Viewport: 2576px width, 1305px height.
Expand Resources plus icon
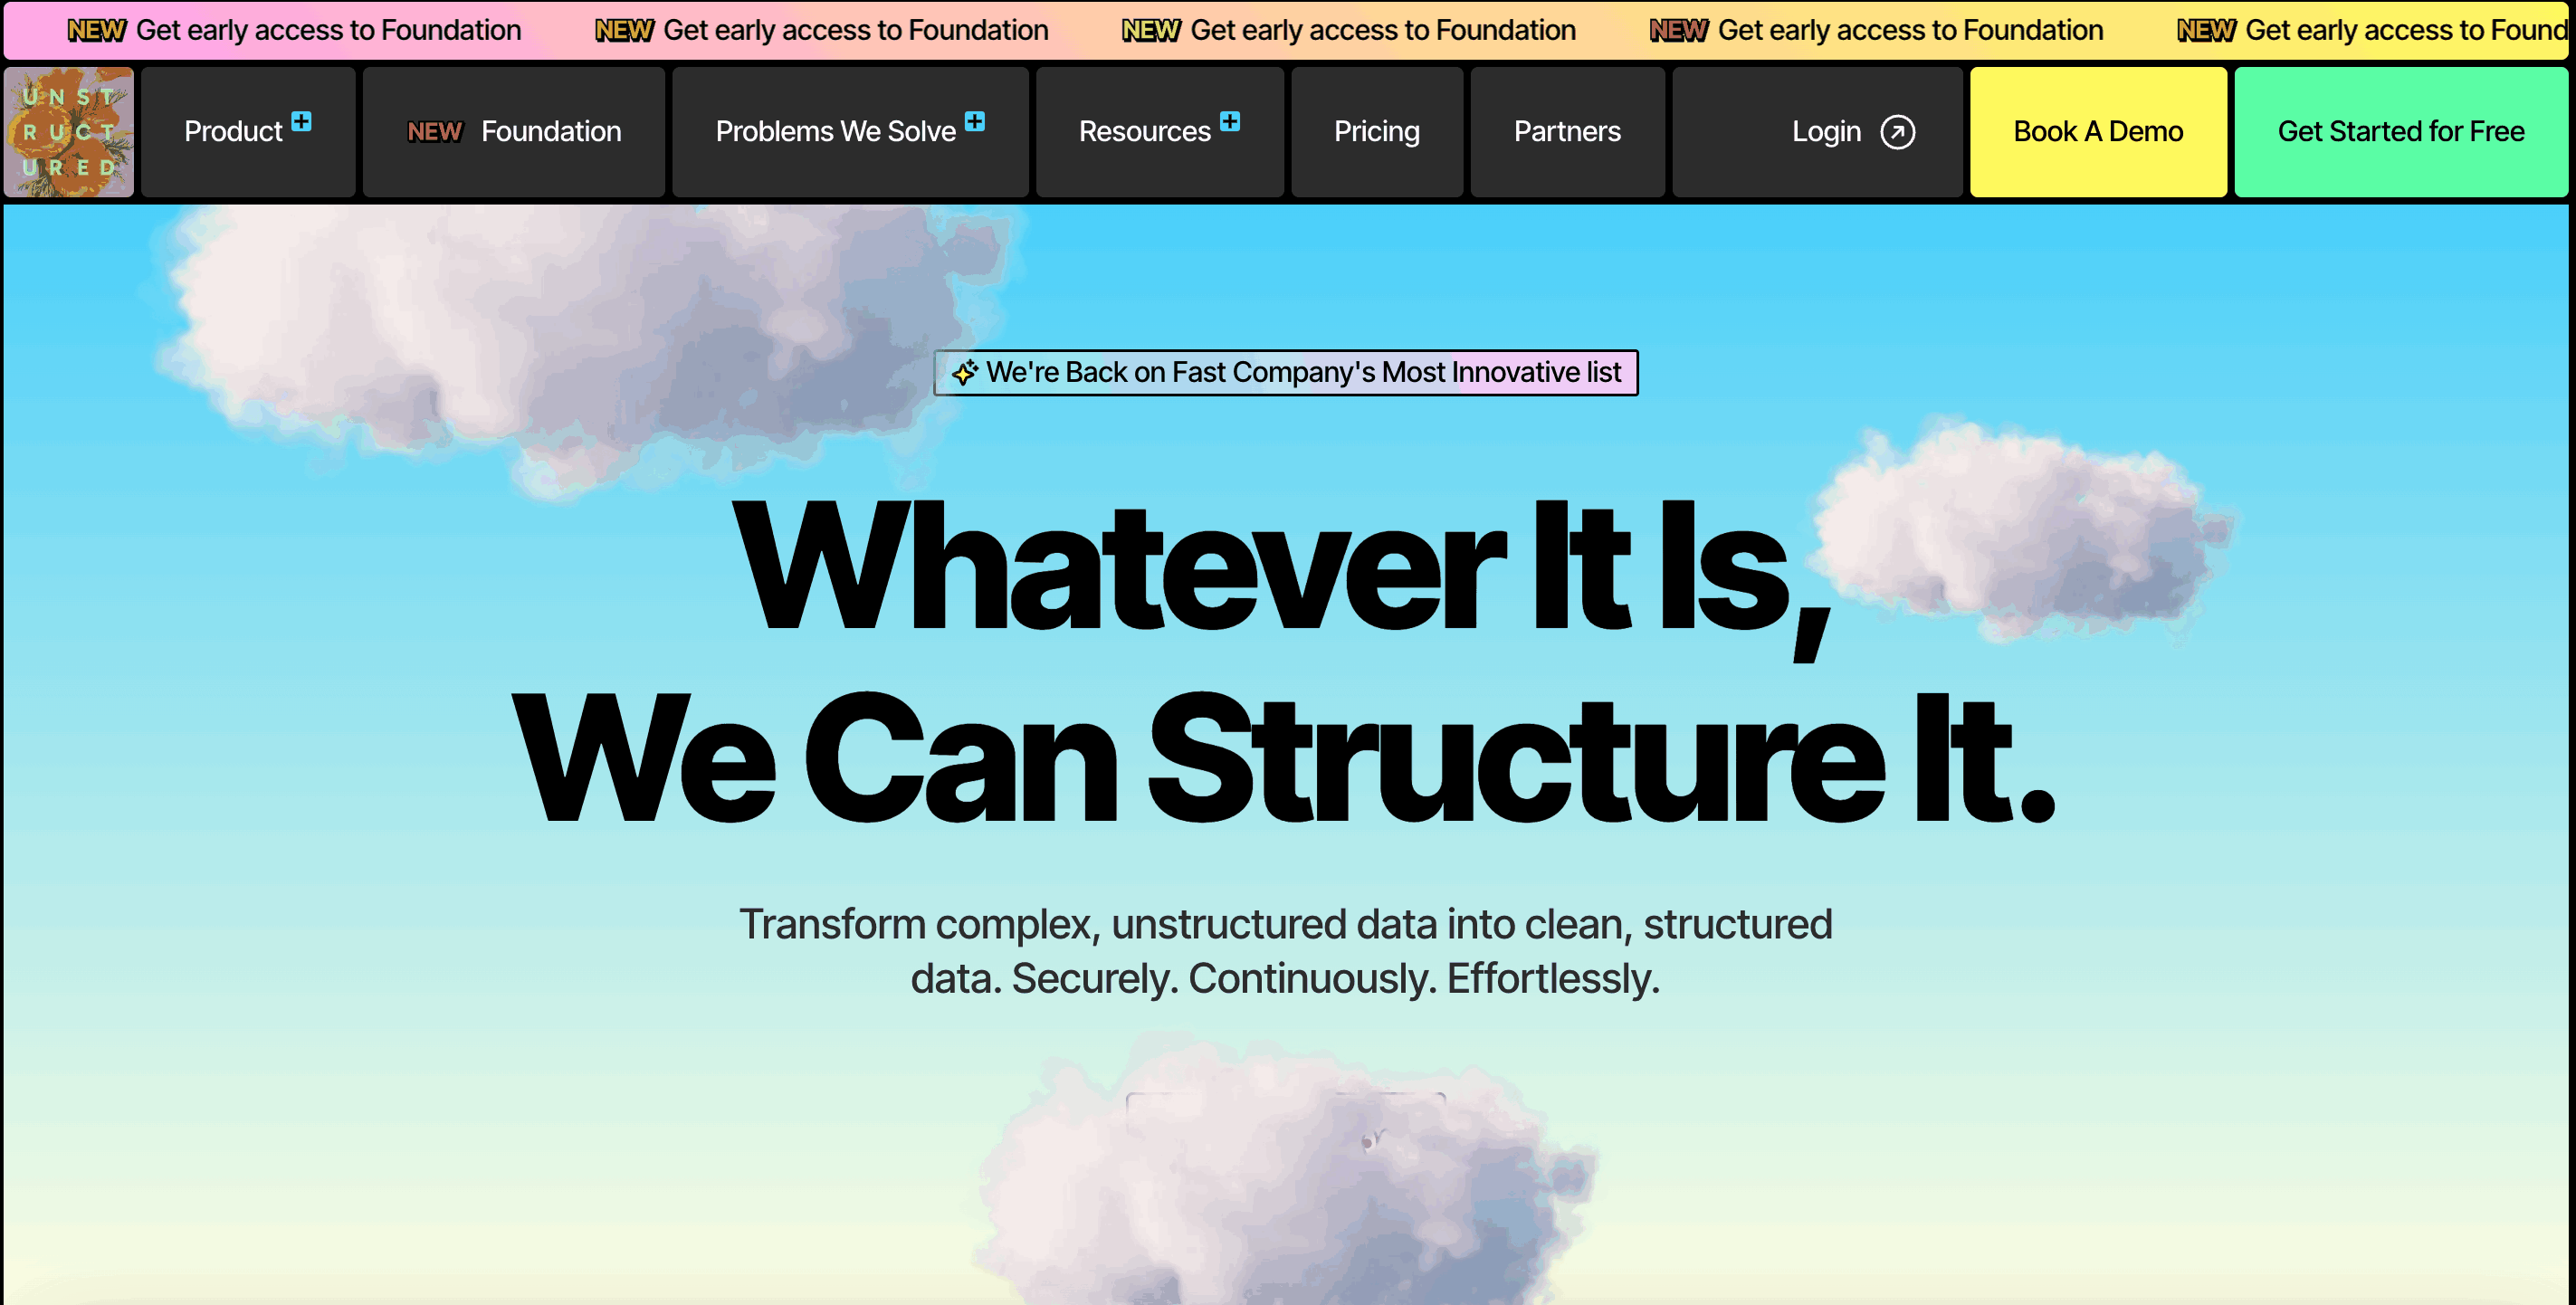pos(1230,121)
